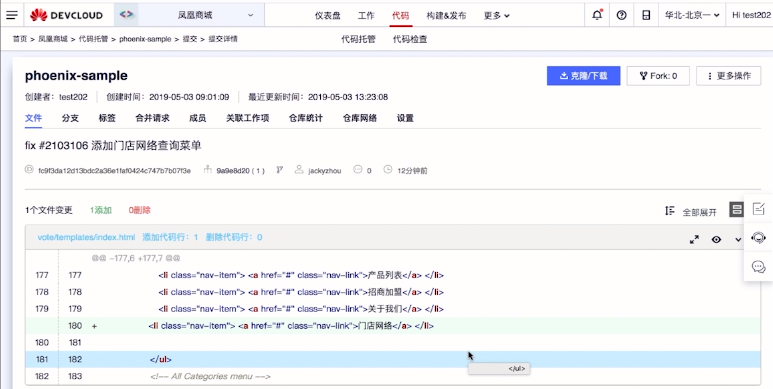Open 凤凰商城 breadcrumb link
The image size is (773, 389).
[53, 39]
